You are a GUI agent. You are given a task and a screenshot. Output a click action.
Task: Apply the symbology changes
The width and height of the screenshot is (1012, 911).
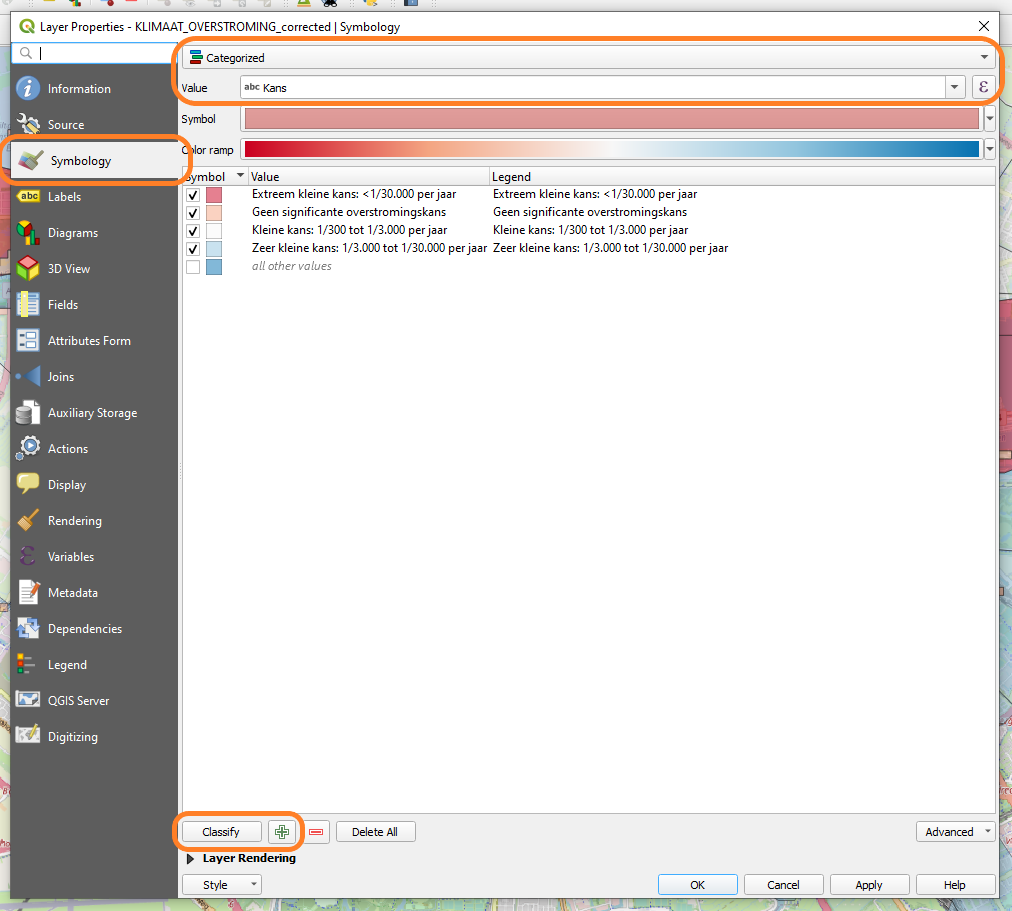click(x=869, y=884)
